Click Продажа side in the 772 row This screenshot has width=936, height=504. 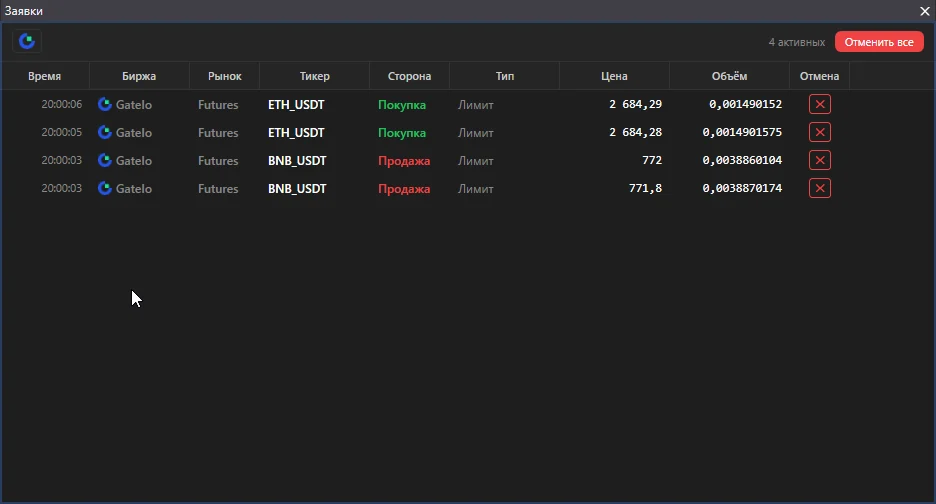click(x=404, y=161)
